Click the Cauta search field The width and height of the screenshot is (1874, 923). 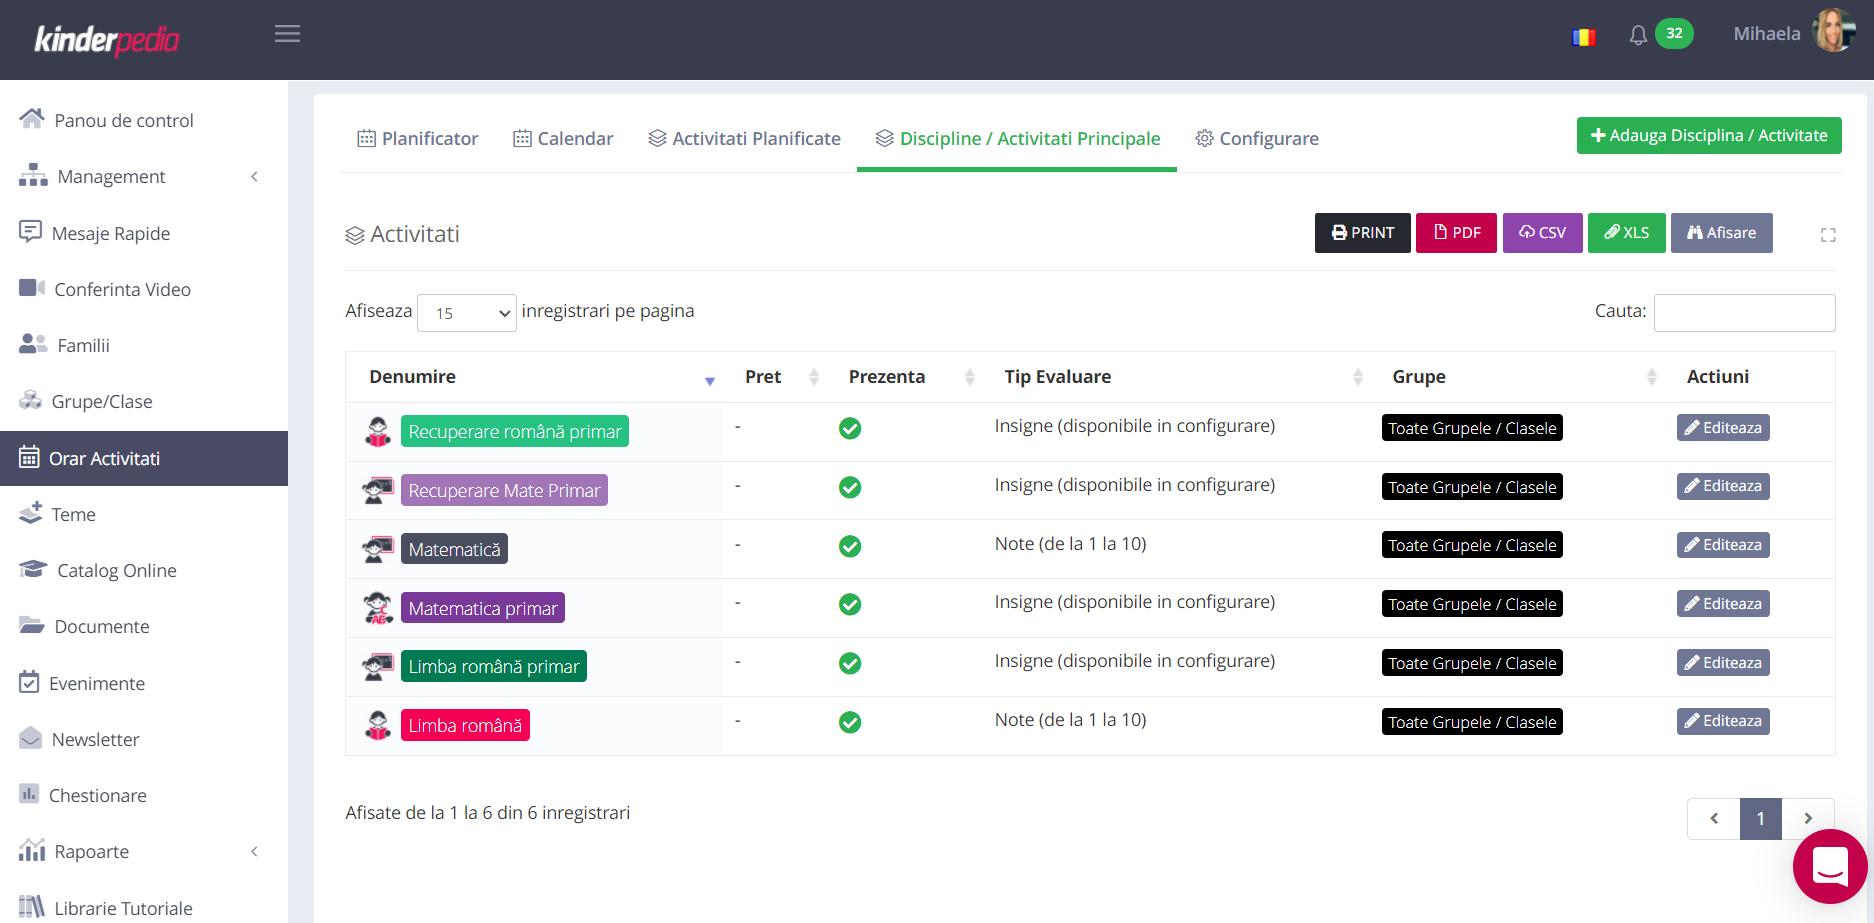tap(1744, 313)
